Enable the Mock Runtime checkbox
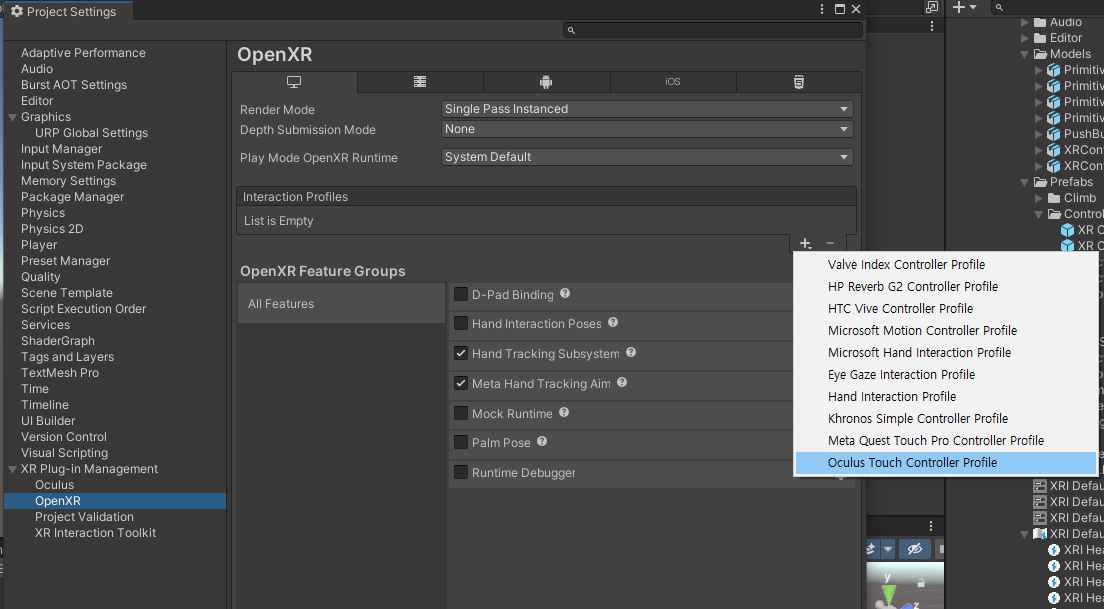The height and width of the screenshot is (609, 1104). pyautogui.click(x=460, y=413)
